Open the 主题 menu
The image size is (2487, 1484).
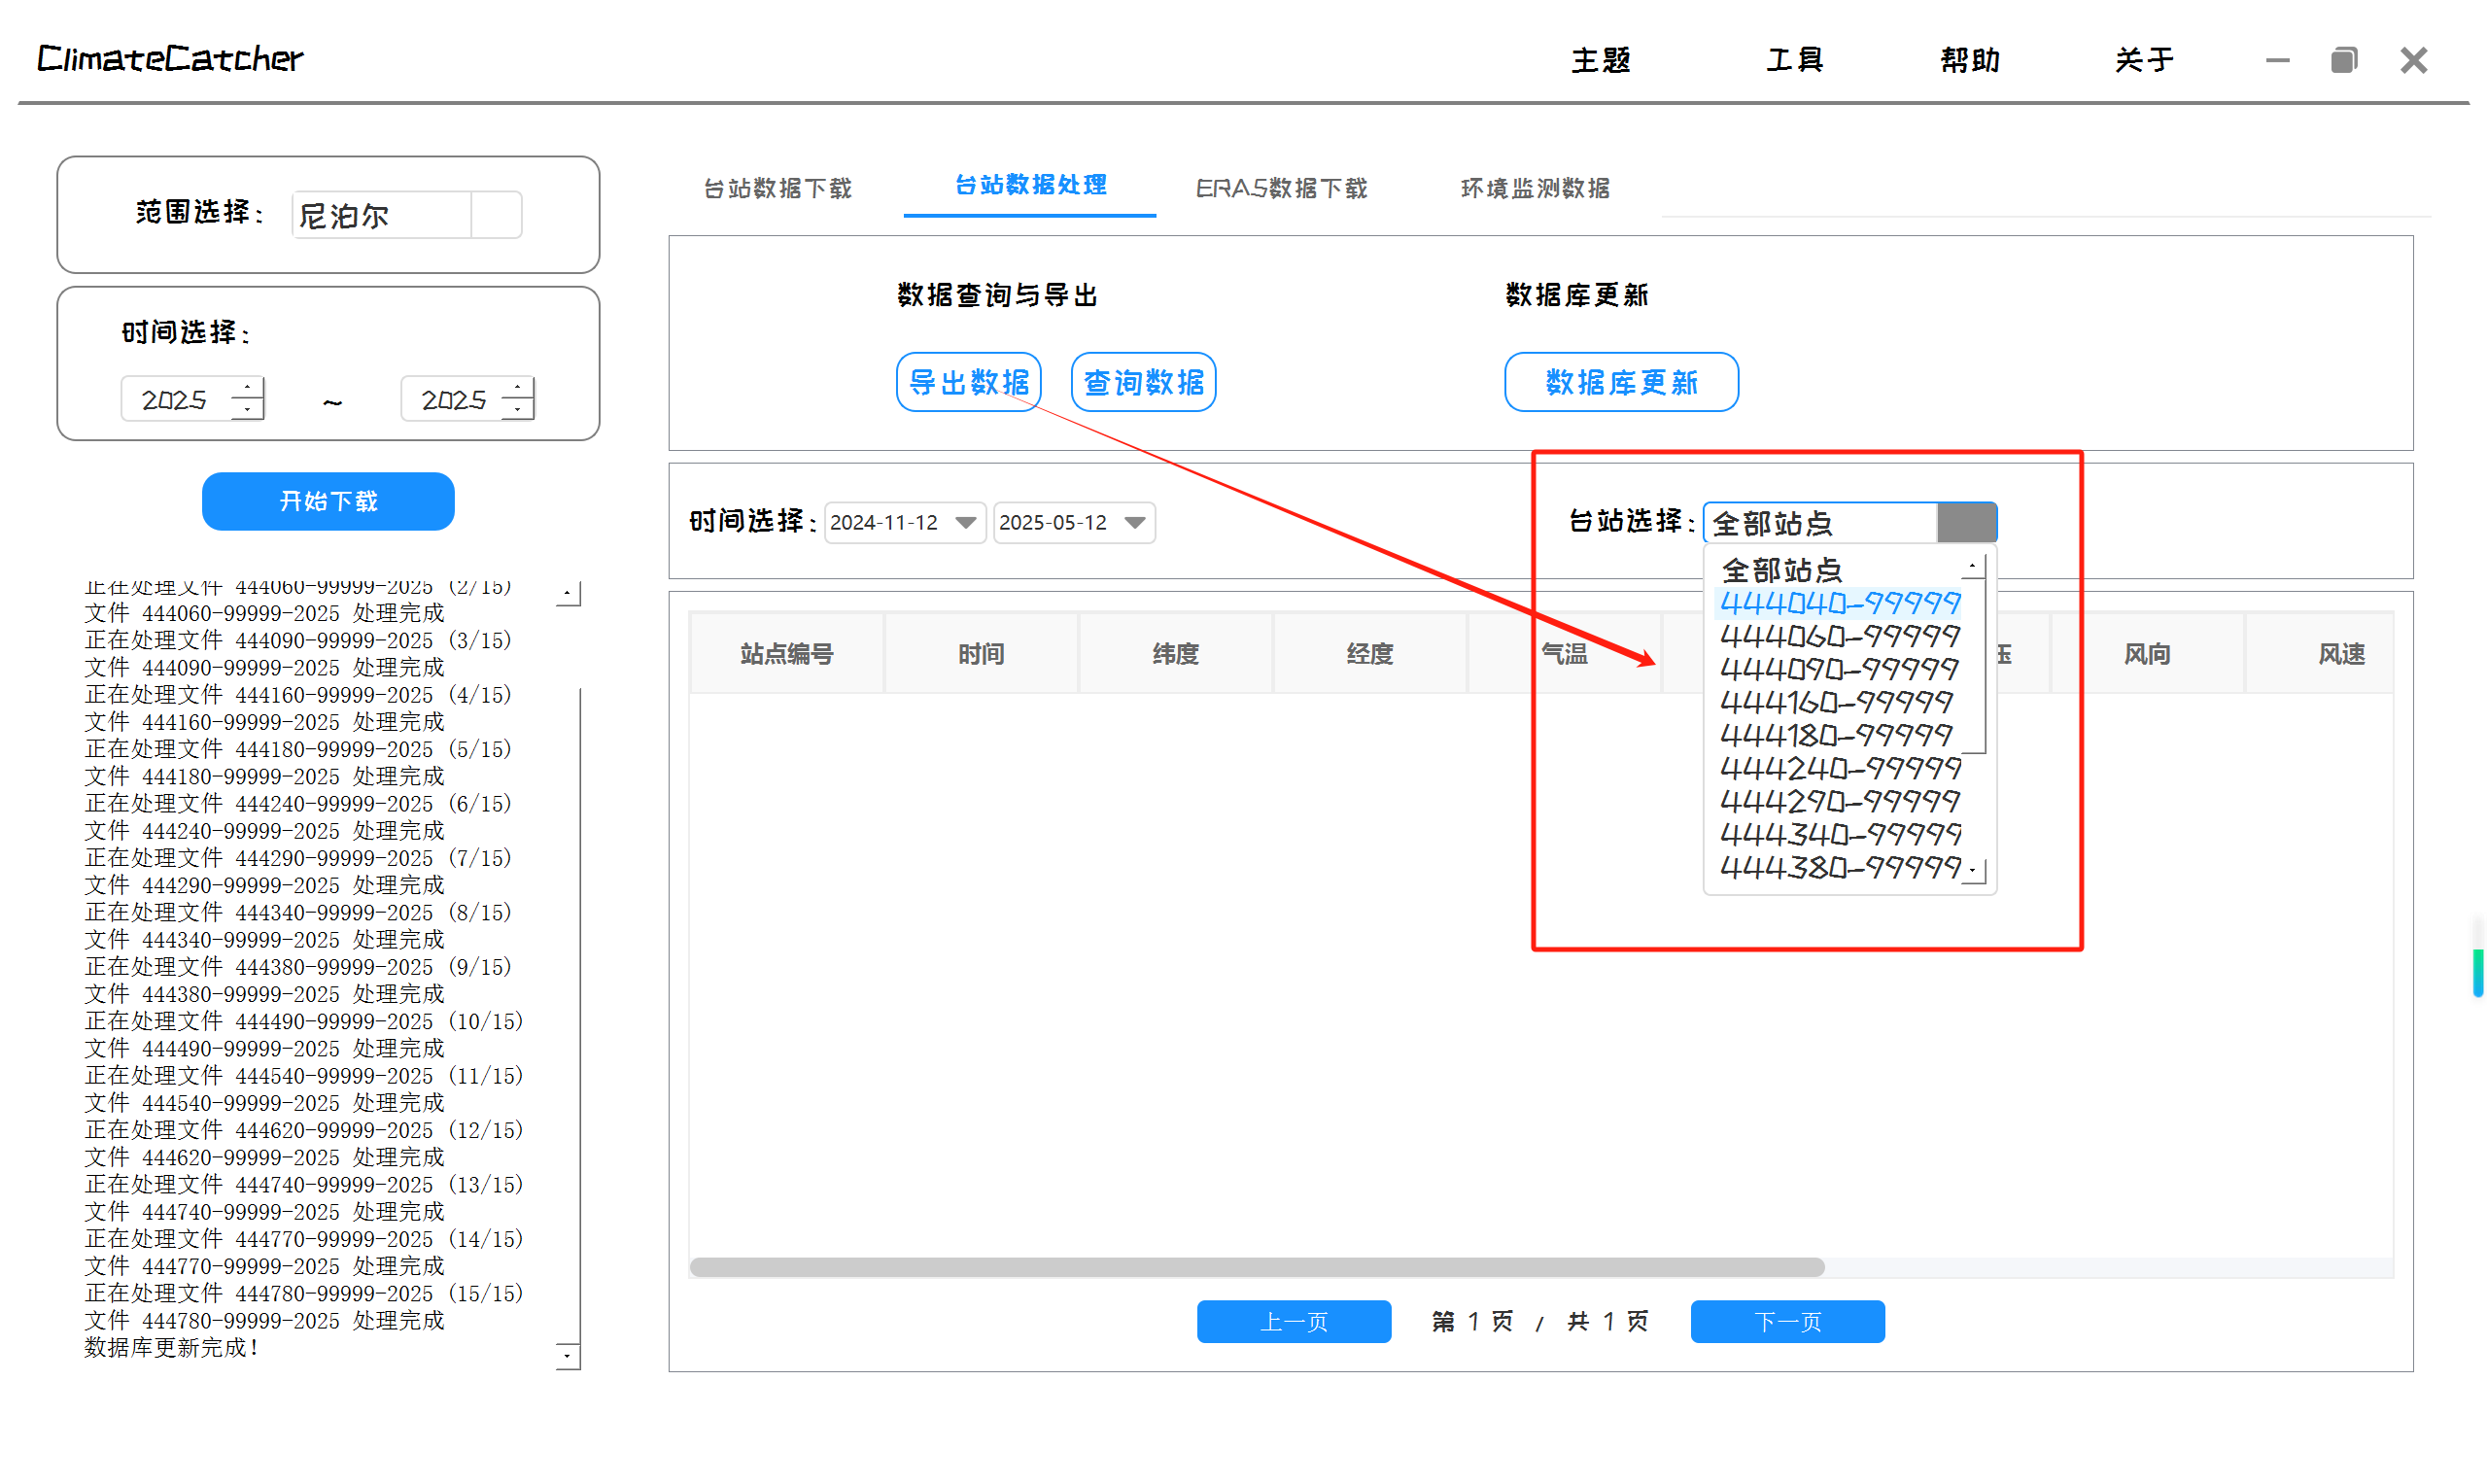click(x=1600, y=60)
